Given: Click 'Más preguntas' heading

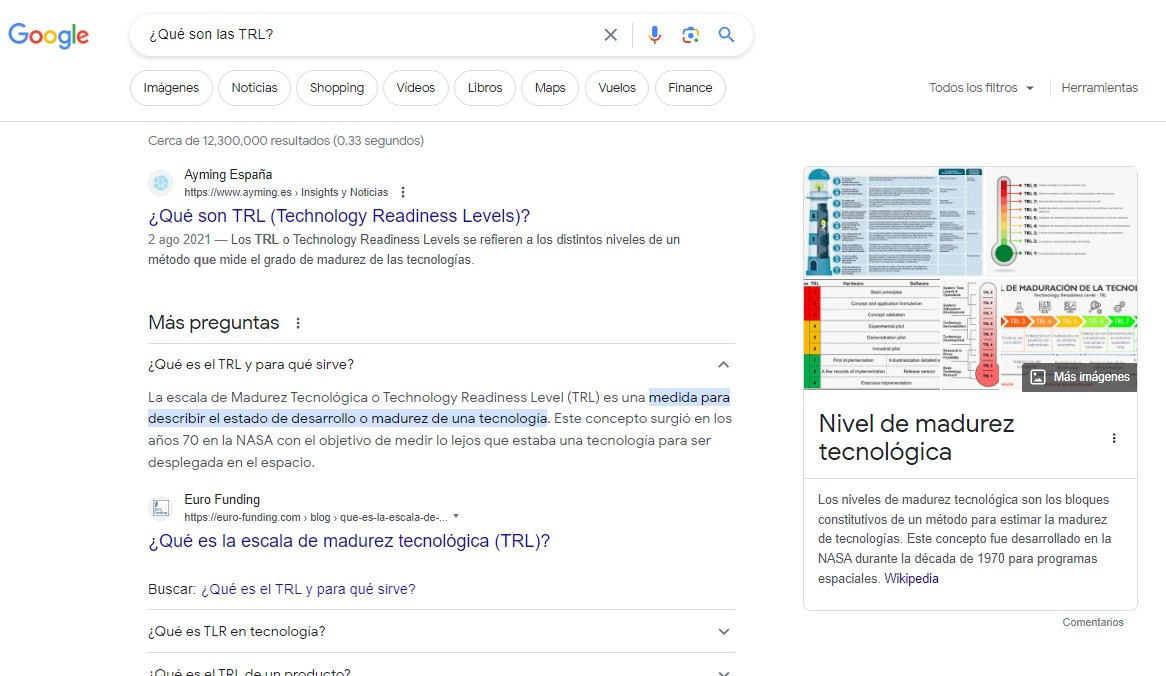Looking at the screenshot, I should tap(214, 323).
